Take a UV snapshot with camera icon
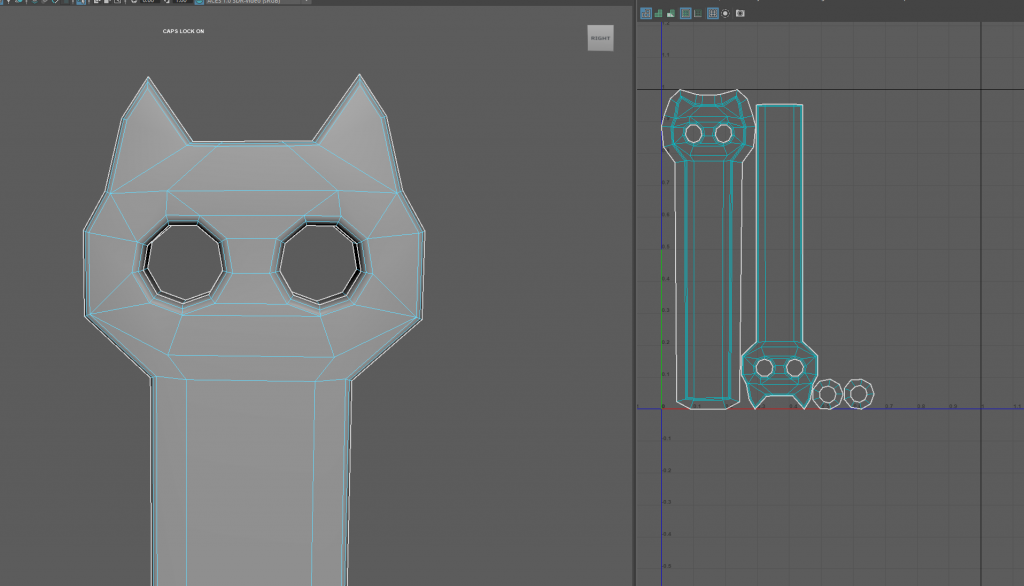Viewport: 1024px width, 586px height. 740,13
